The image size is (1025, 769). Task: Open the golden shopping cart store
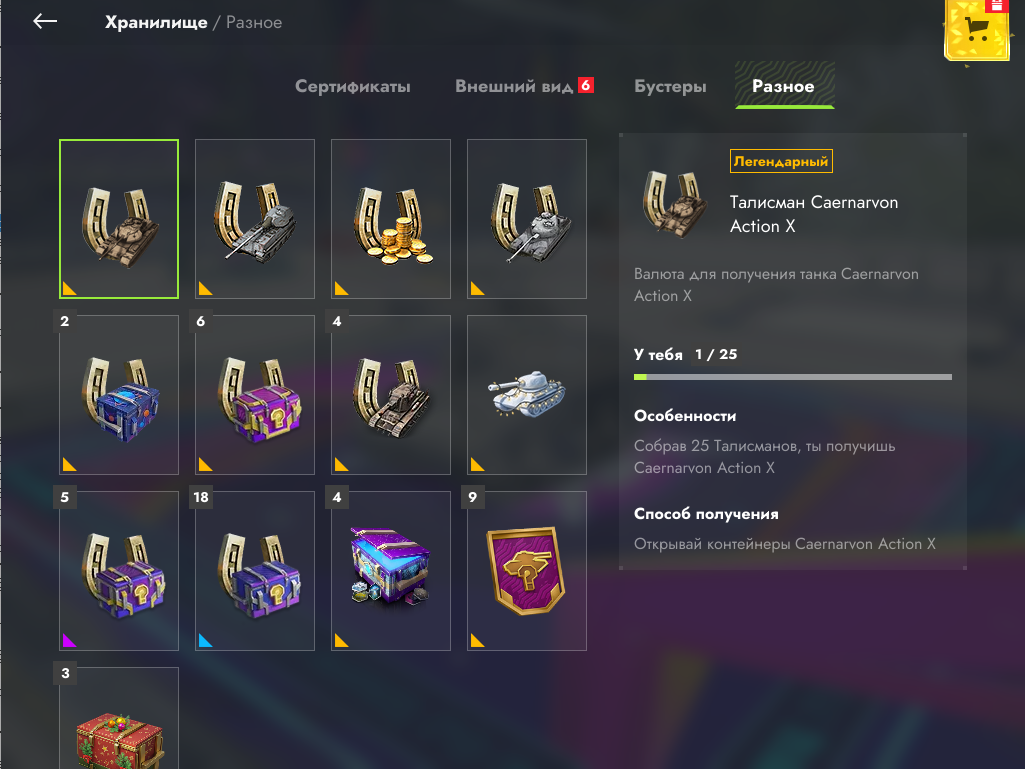(x=977, y=29)
